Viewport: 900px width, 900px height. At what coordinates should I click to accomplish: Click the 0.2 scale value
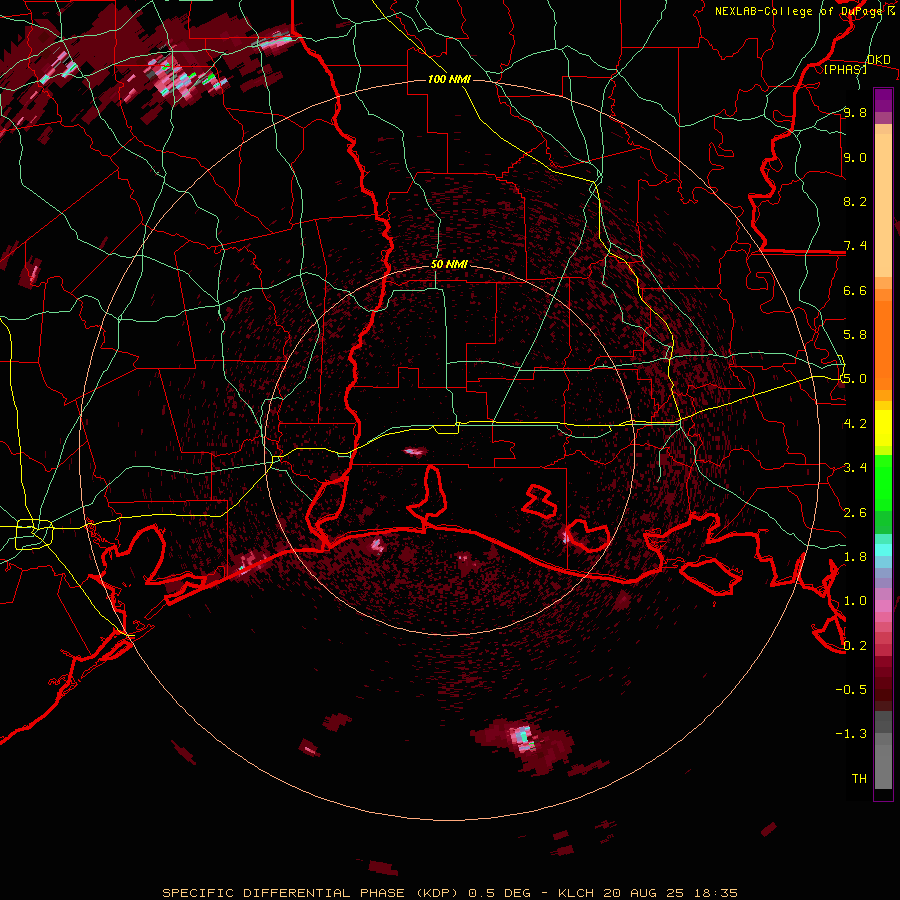(855, 646)
